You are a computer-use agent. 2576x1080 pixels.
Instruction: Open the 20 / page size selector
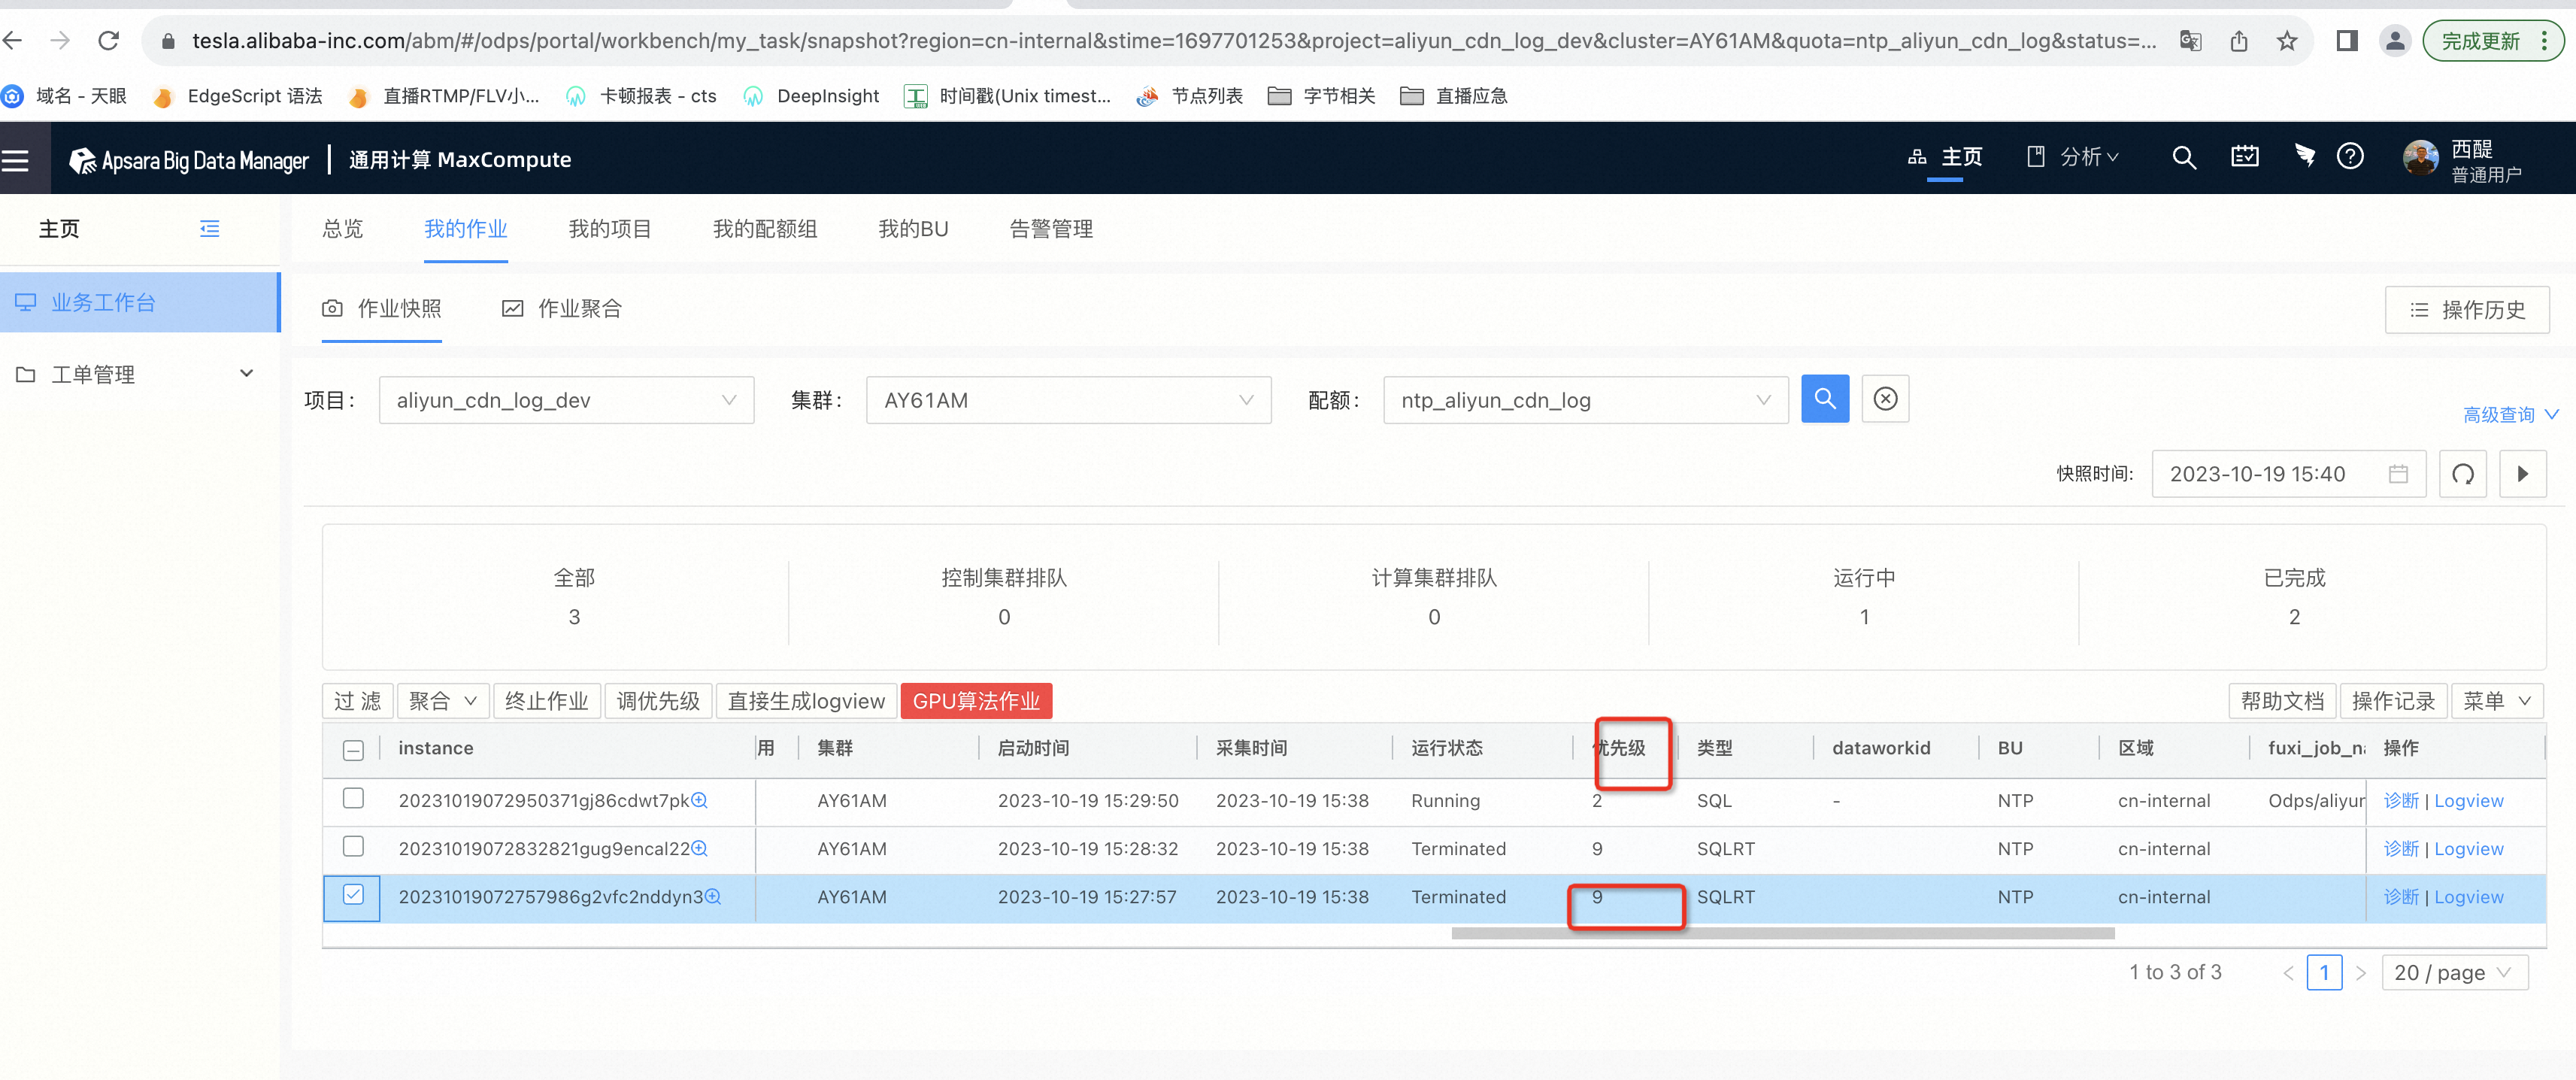[2455, 973]
